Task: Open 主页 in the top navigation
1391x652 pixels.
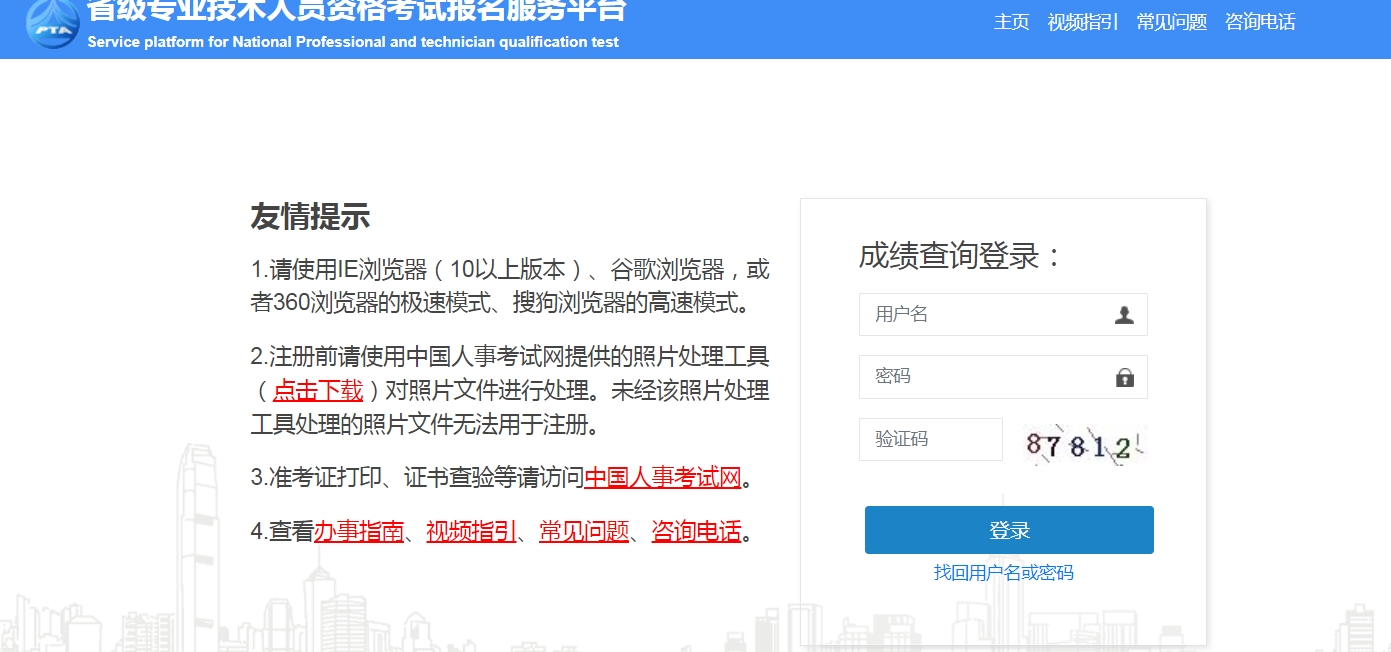Action: 1011,22
